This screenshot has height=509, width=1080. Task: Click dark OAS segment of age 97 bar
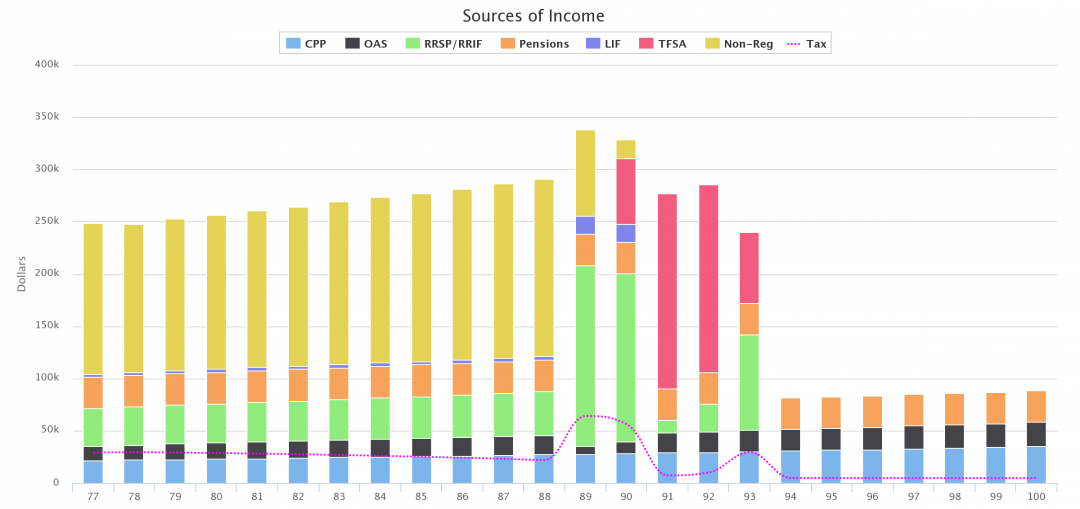coord(913,437)
